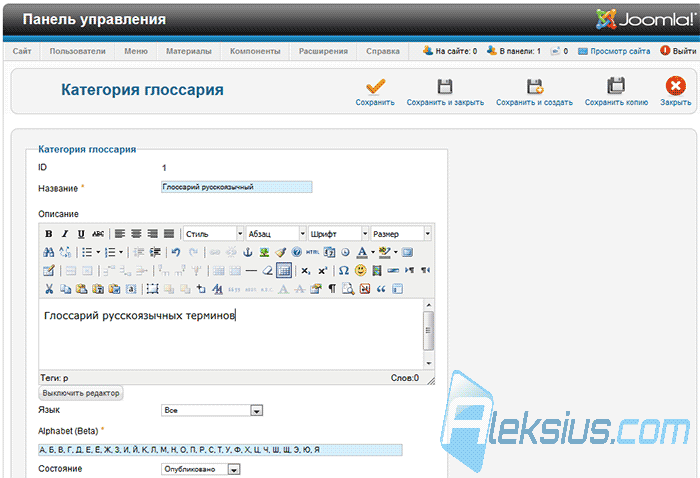Insert an image via the tree icon
700x478 pixels.
click(264, 252)
